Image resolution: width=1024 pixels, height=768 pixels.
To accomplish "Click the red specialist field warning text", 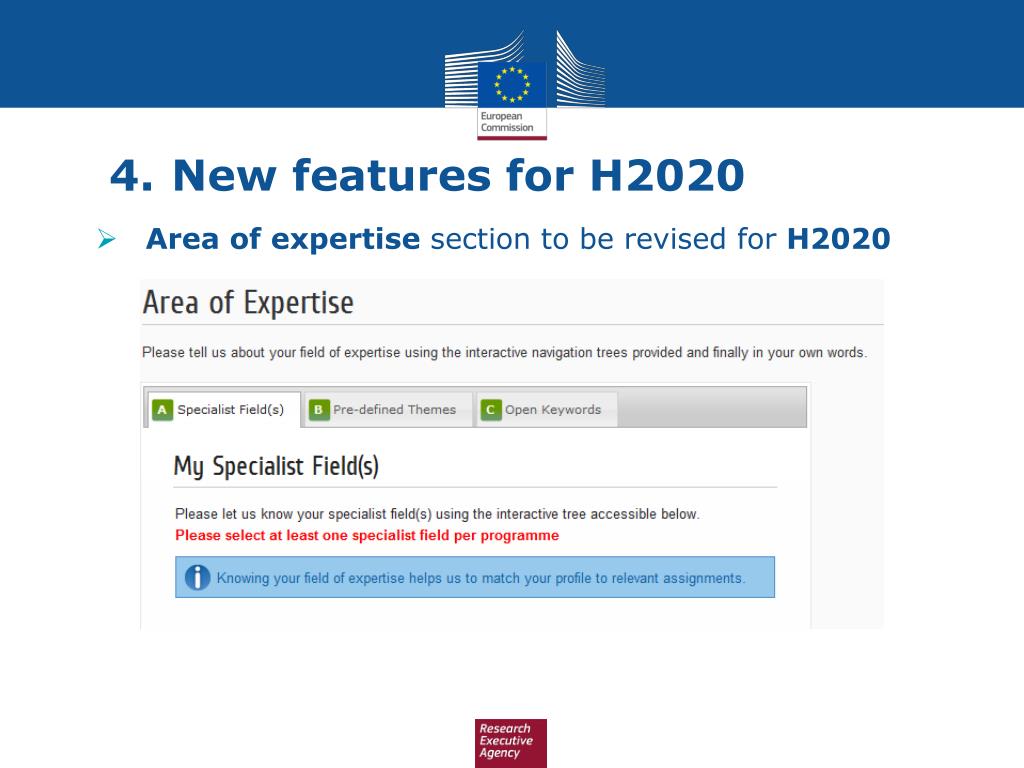I will pos(367,536).
